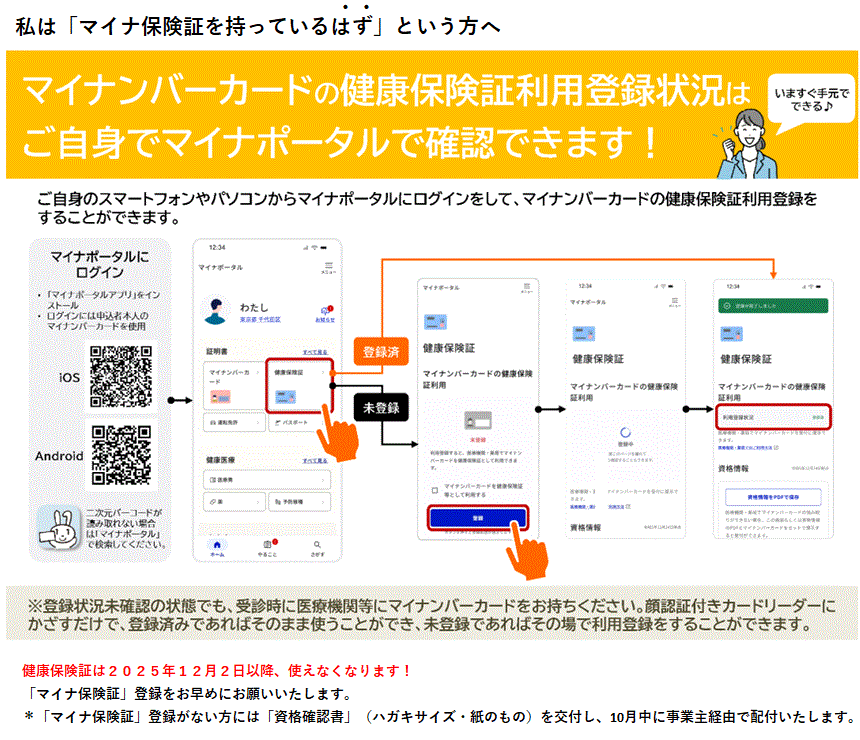Click the マイナポータルにログイン heading
The image size is (860, 740).
pos(99,264)
